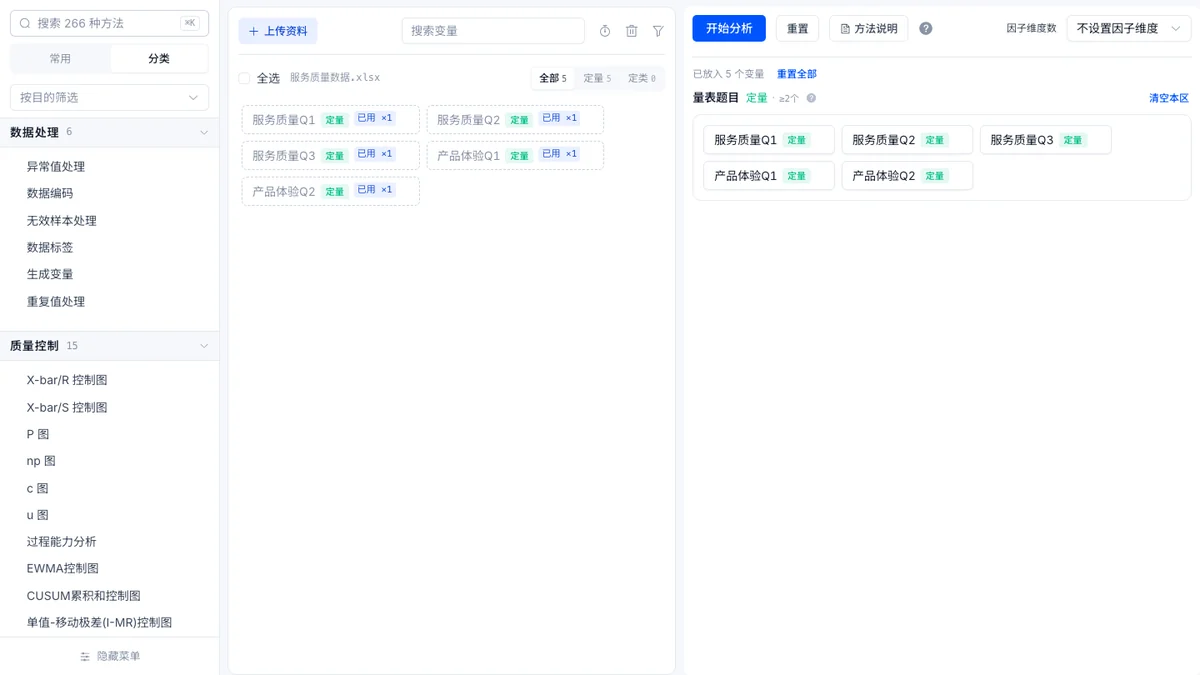Click 服务质量Q2 chip in 量表题目 area

907,140
